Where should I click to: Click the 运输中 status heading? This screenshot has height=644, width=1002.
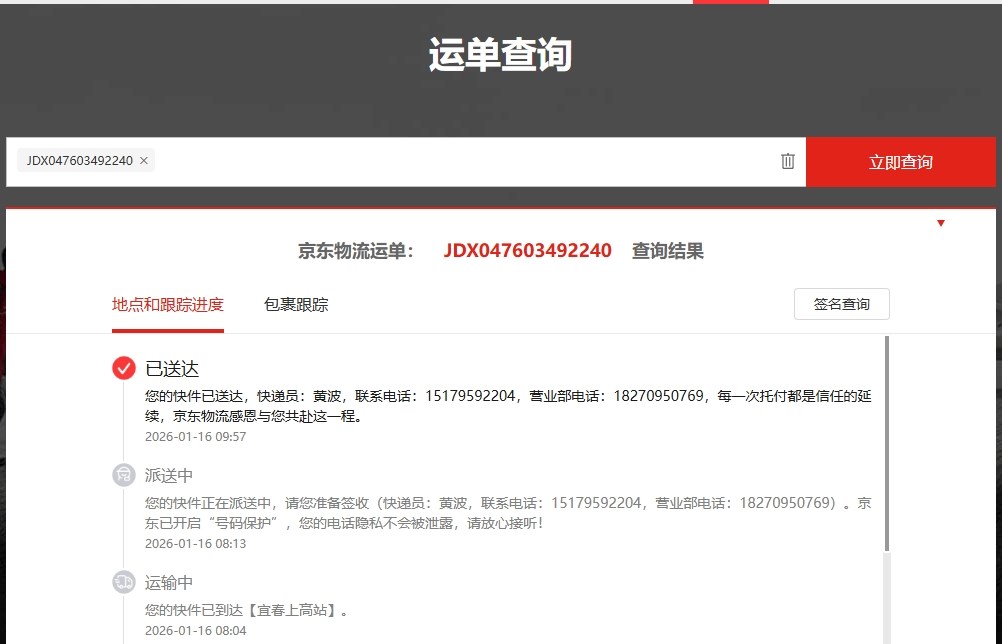coord(169,583)
